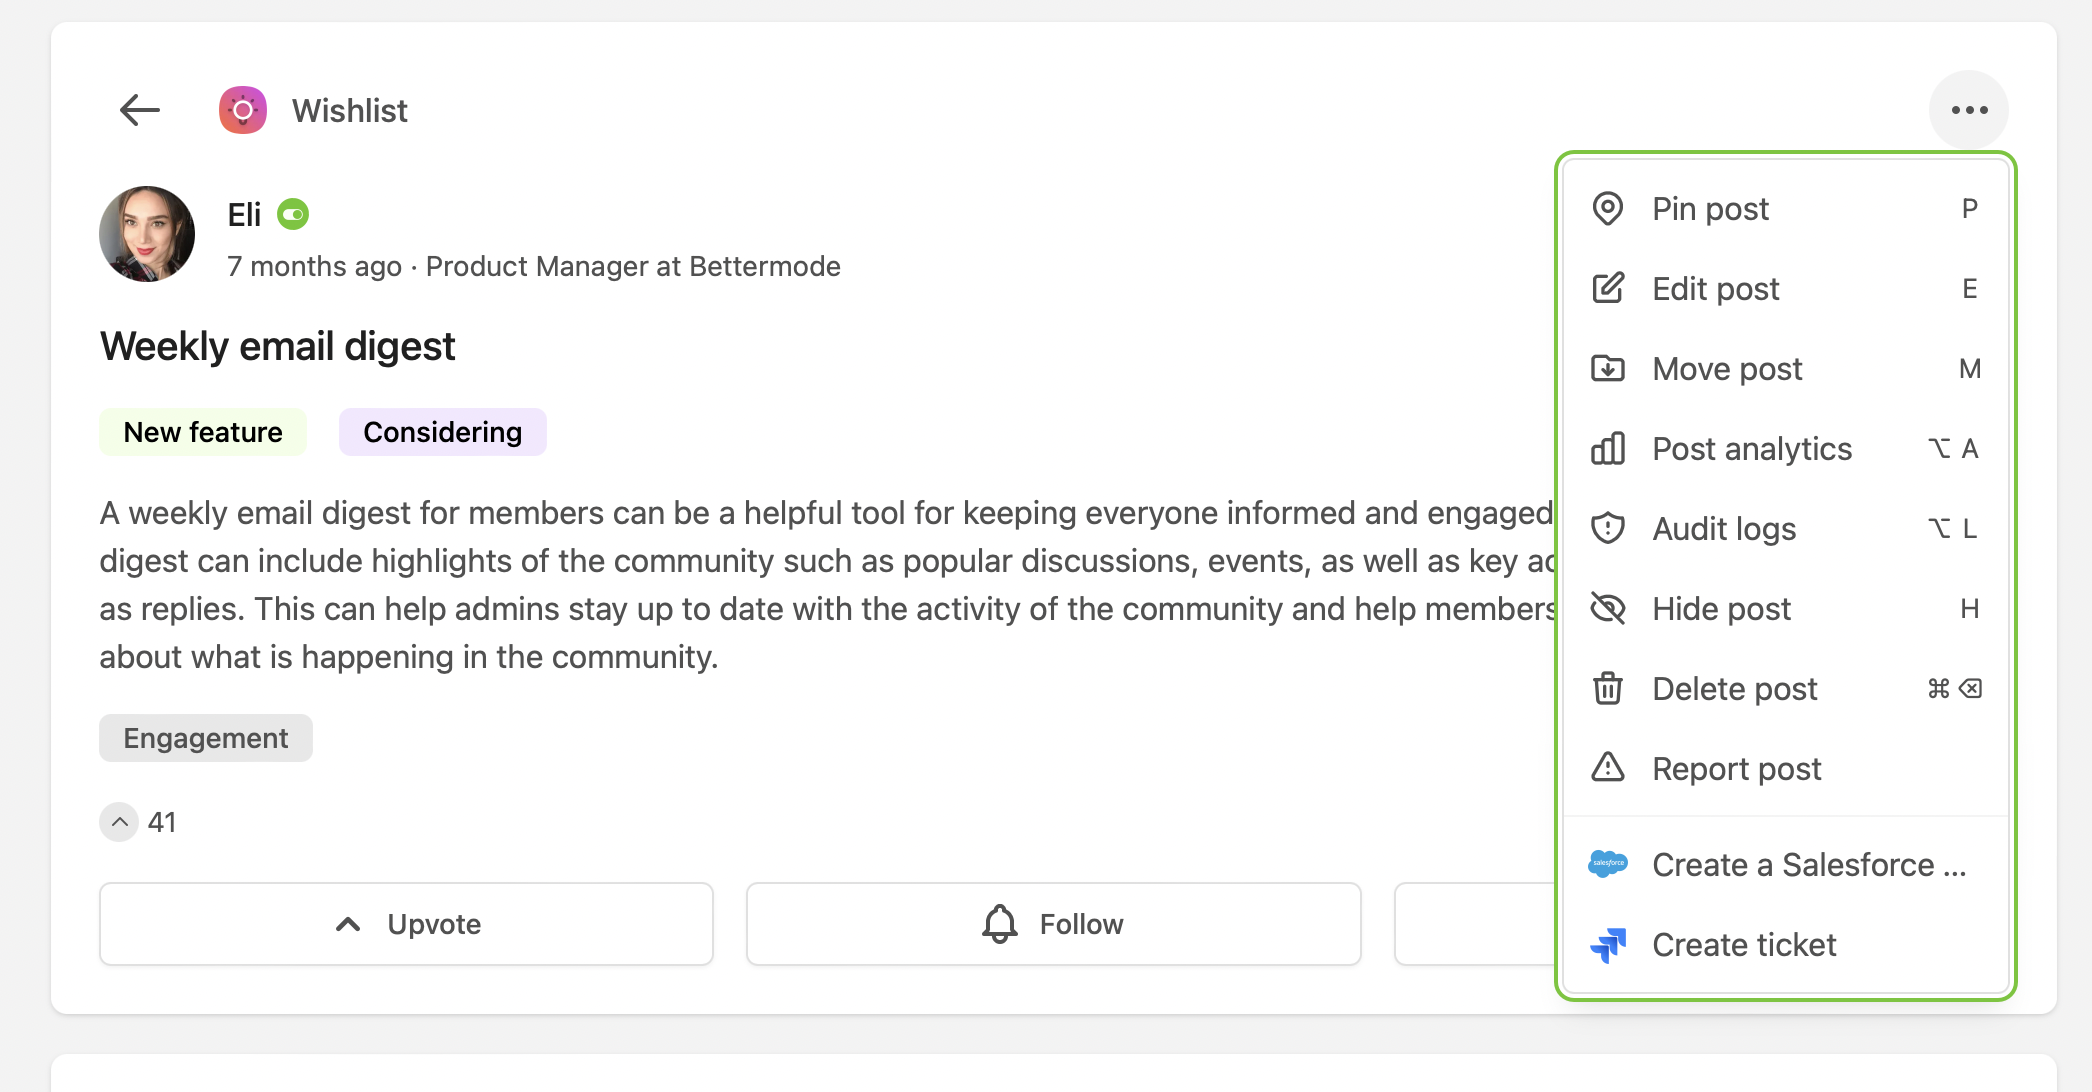The image size is (2092, 1092).
Task: Click the Move post icon
Action: click(1608, 368)
